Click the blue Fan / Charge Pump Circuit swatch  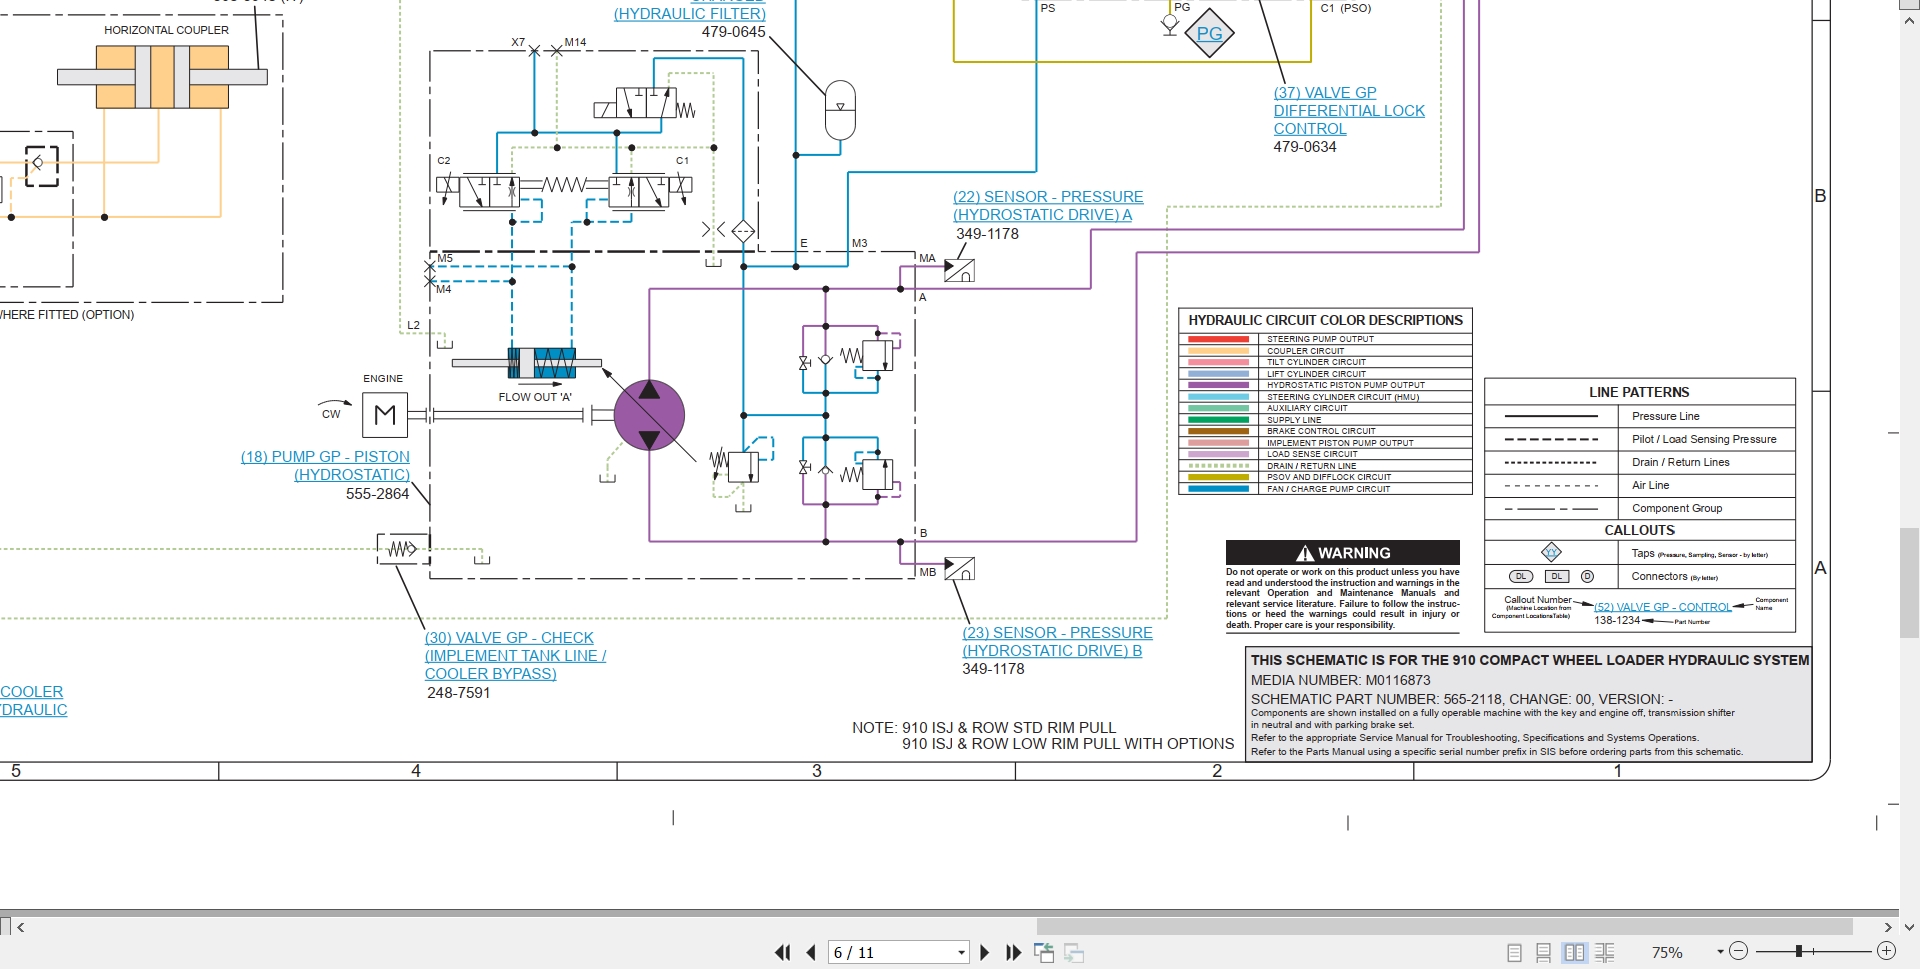pos(1218,489)
